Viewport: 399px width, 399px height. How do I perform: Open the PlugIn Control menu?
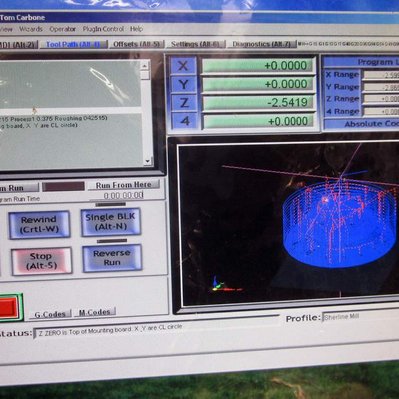(103, 29)
